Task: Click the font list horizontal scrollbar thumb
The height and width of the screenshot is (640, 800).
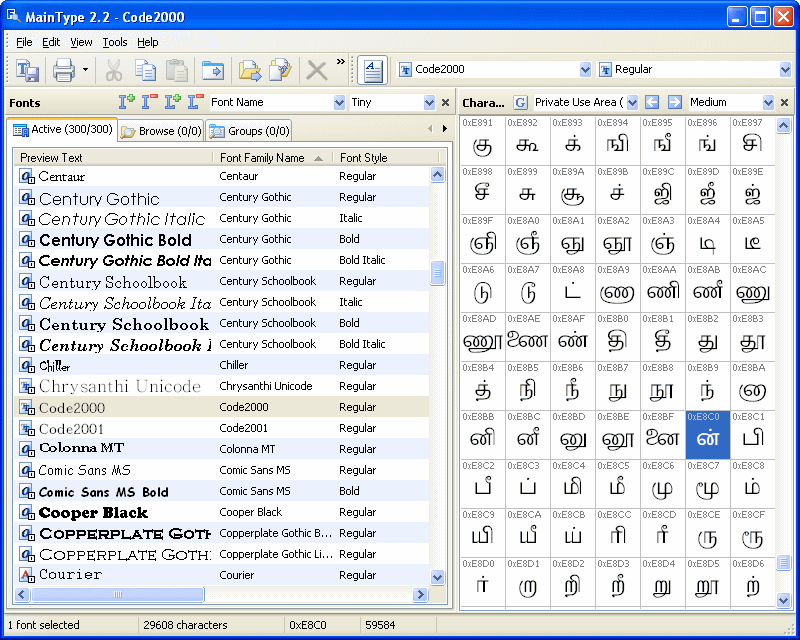Action: coord(118,595)
